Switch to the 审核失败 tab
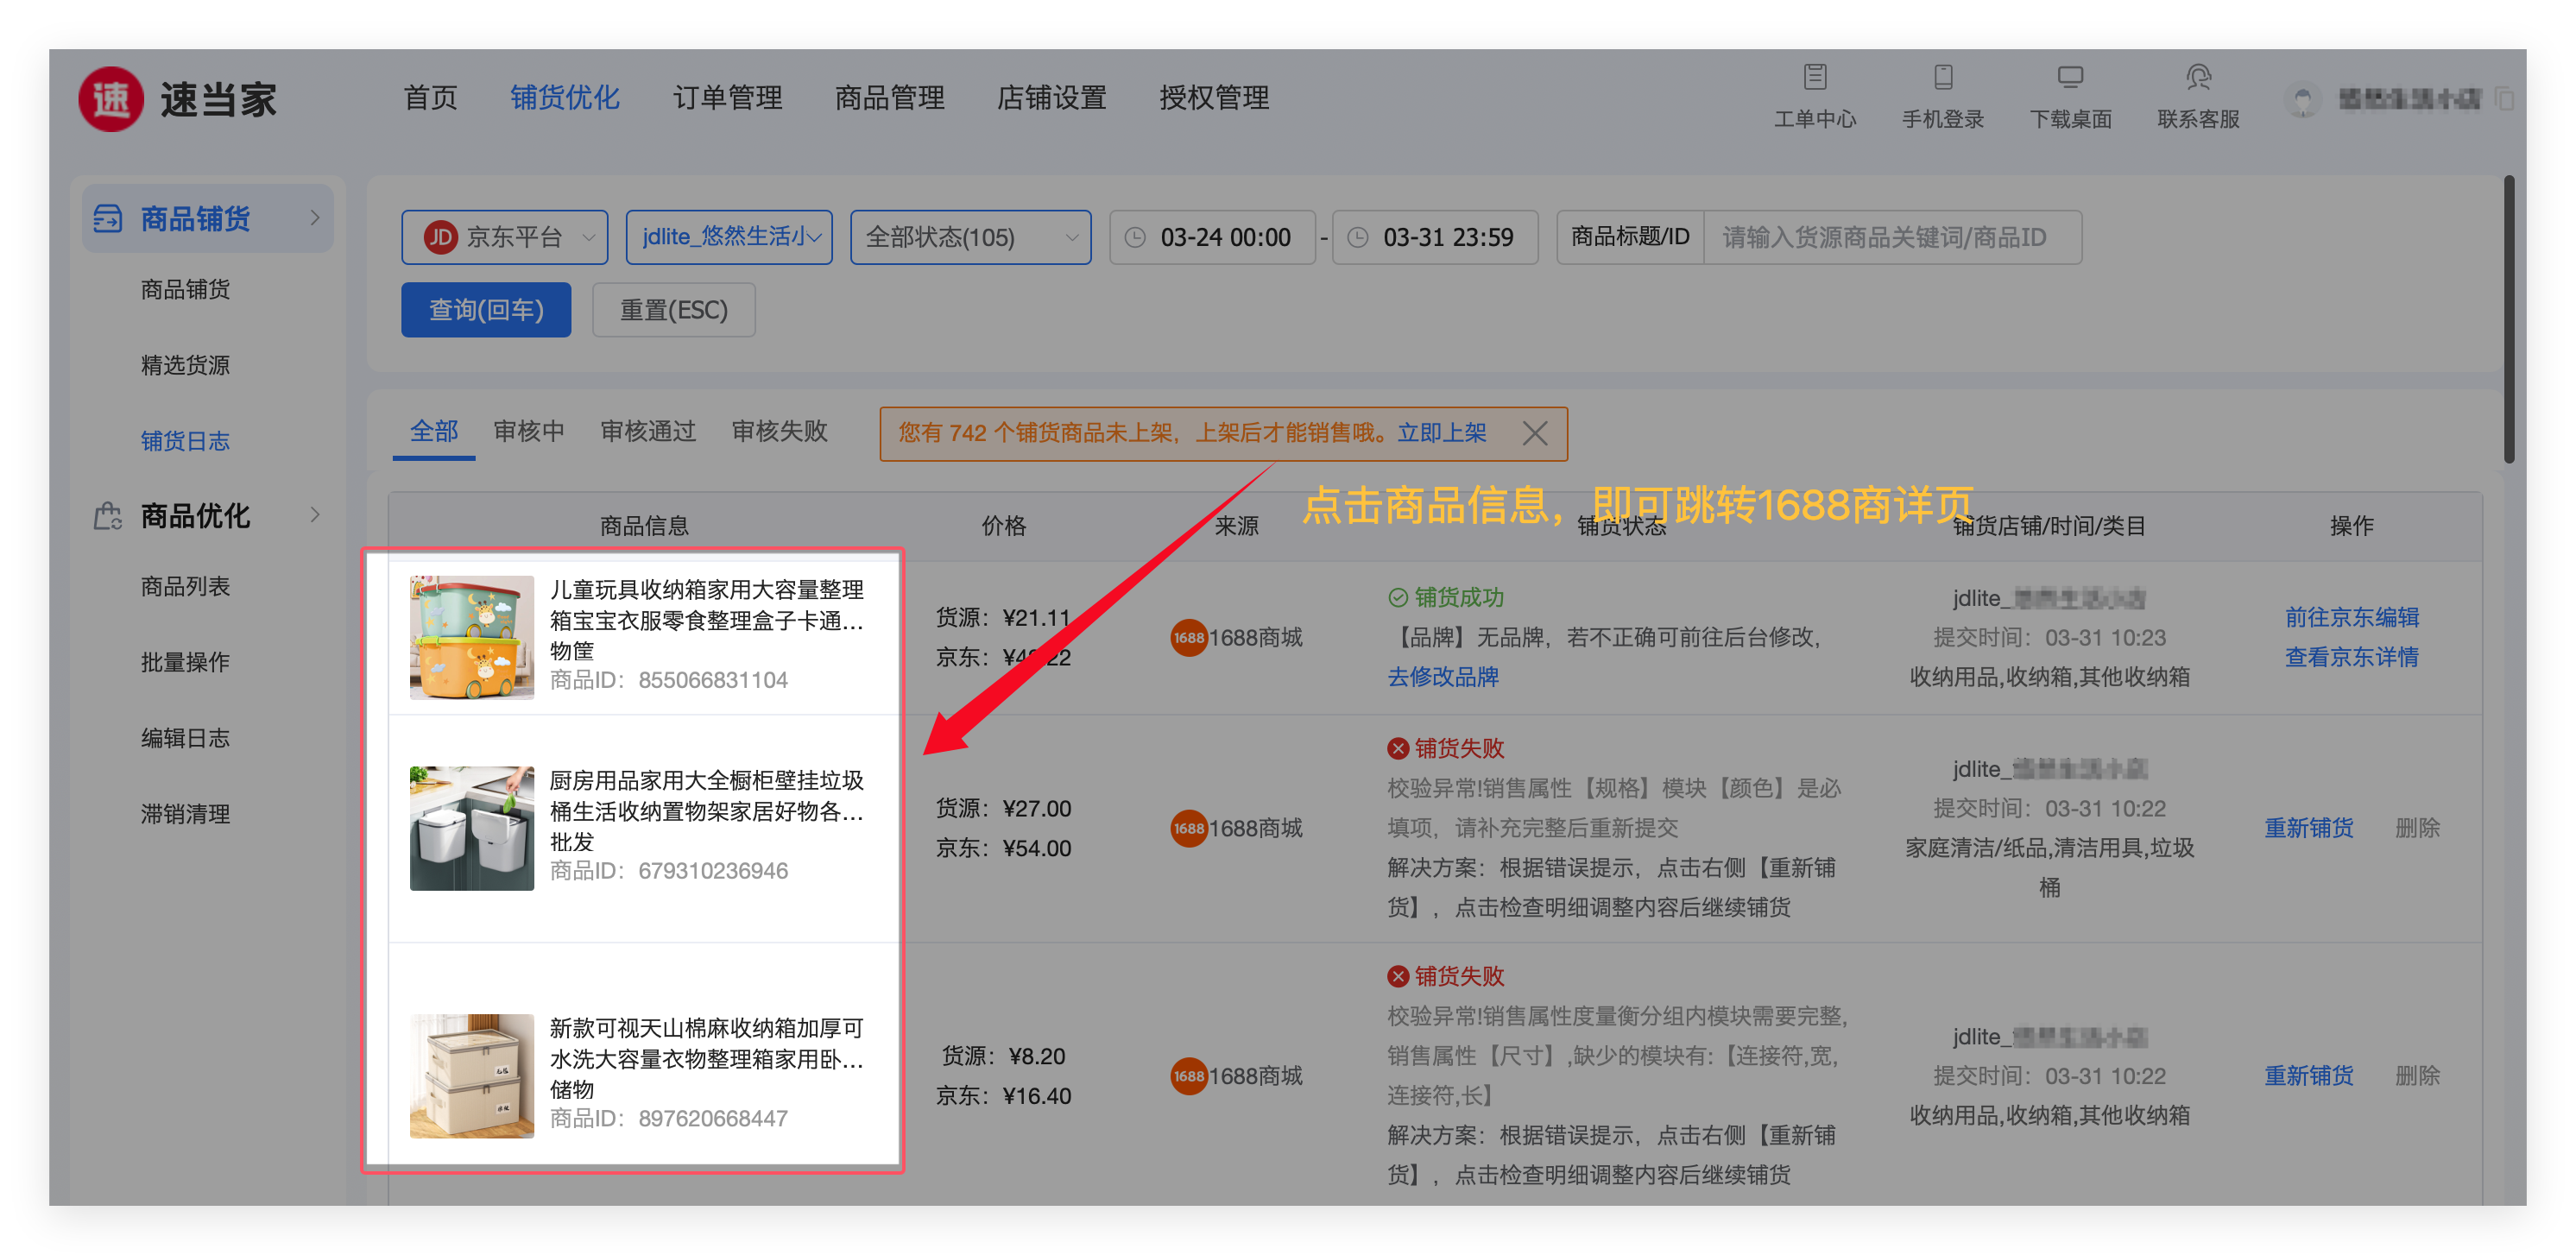Screen dimensions: 2576x1255 779,431
